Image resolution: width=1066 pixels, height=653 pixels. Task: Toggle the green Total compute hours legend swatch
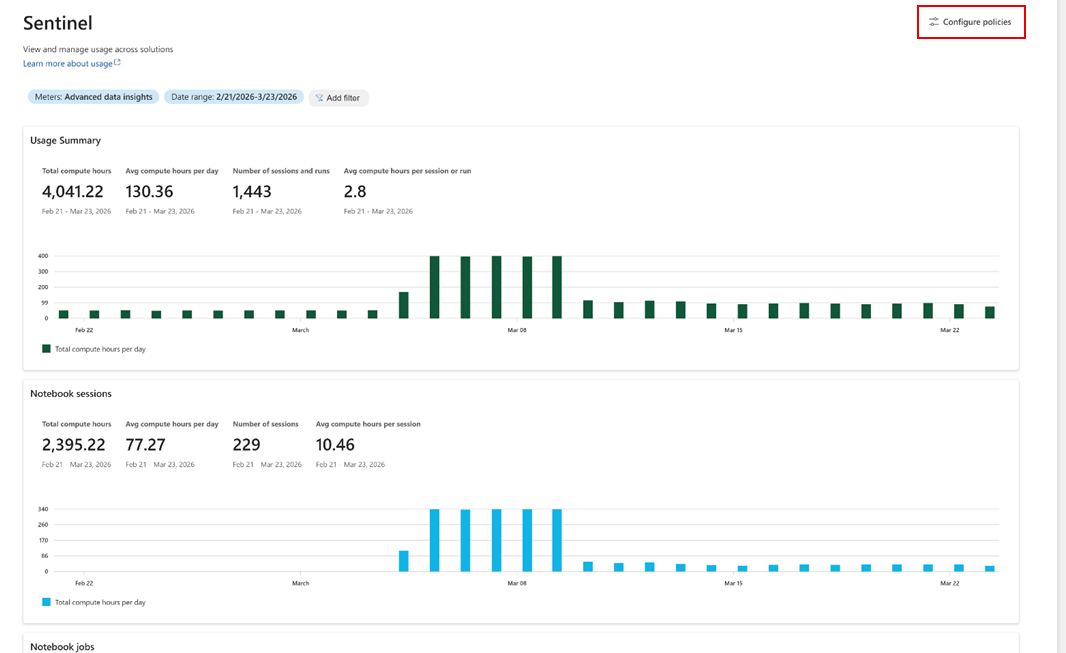coord(46,349)
